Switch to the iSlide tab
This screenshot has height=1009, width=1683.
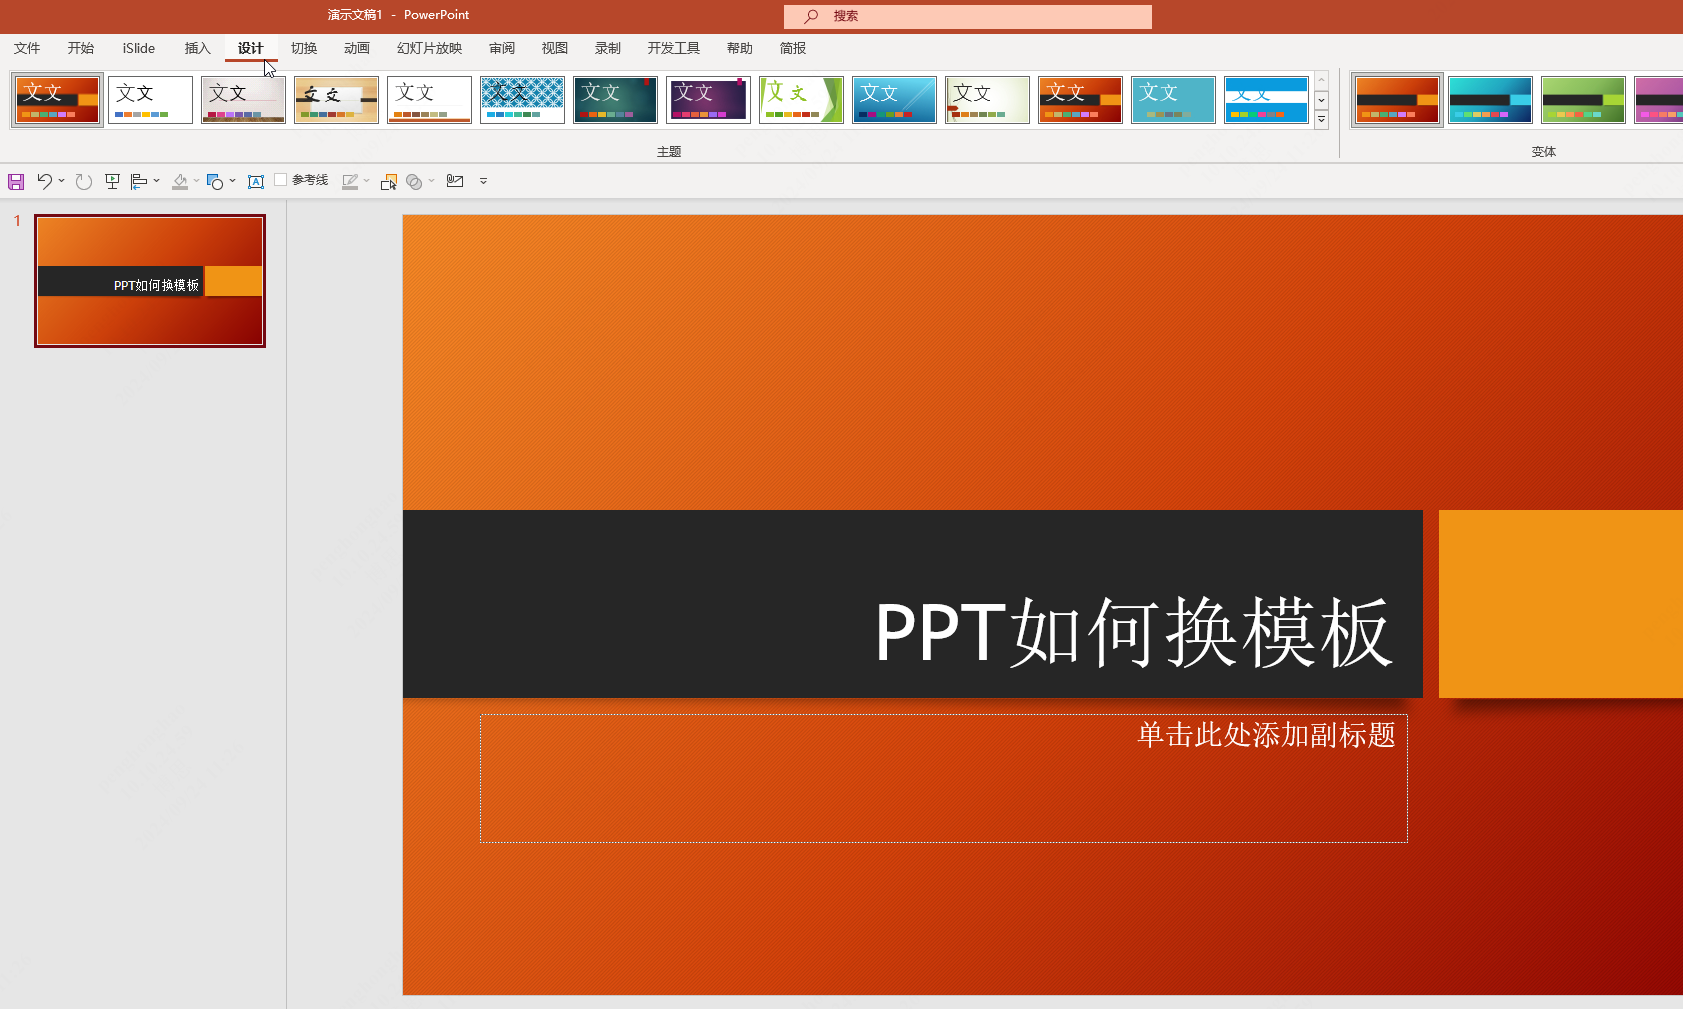tap(139, 48)
